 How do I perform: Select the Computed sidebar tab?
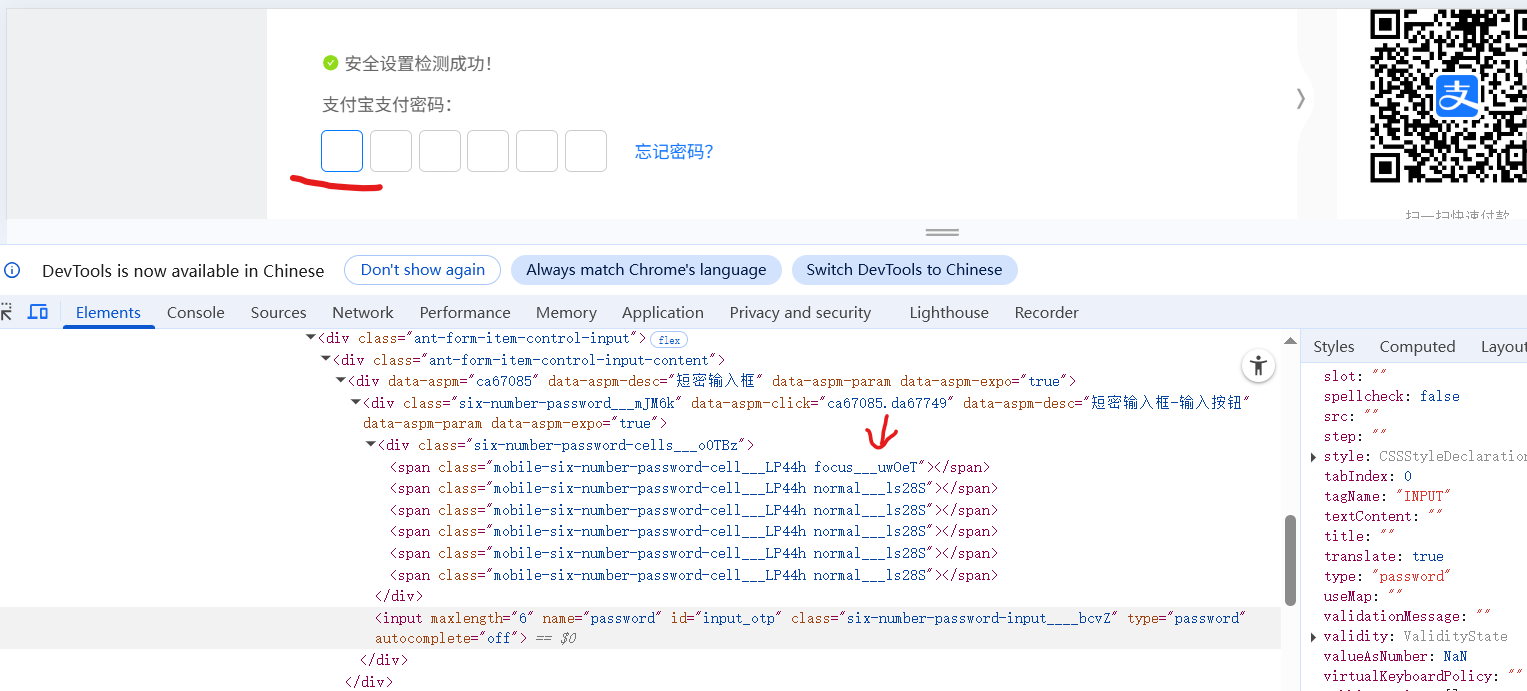pos(1417,346)
